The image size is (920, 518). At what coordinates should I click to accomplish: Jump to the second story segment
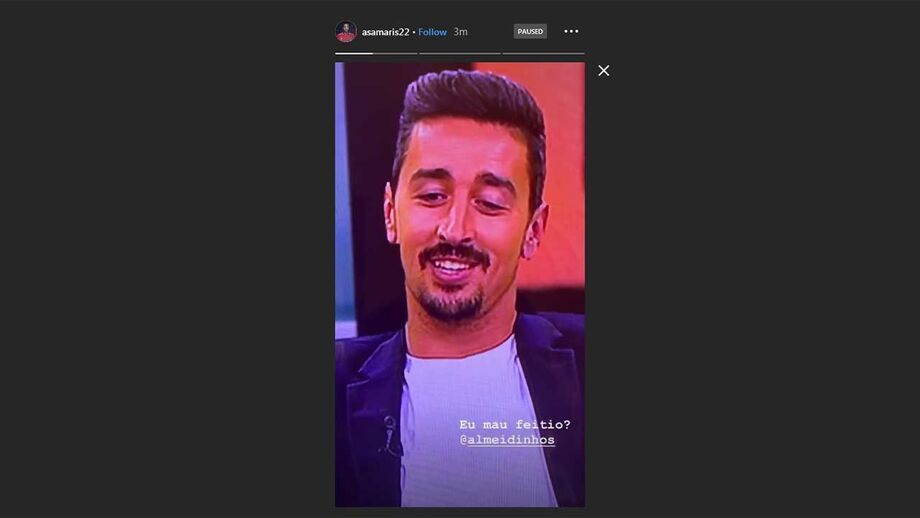pyautogui.click(x=460, y=53)
